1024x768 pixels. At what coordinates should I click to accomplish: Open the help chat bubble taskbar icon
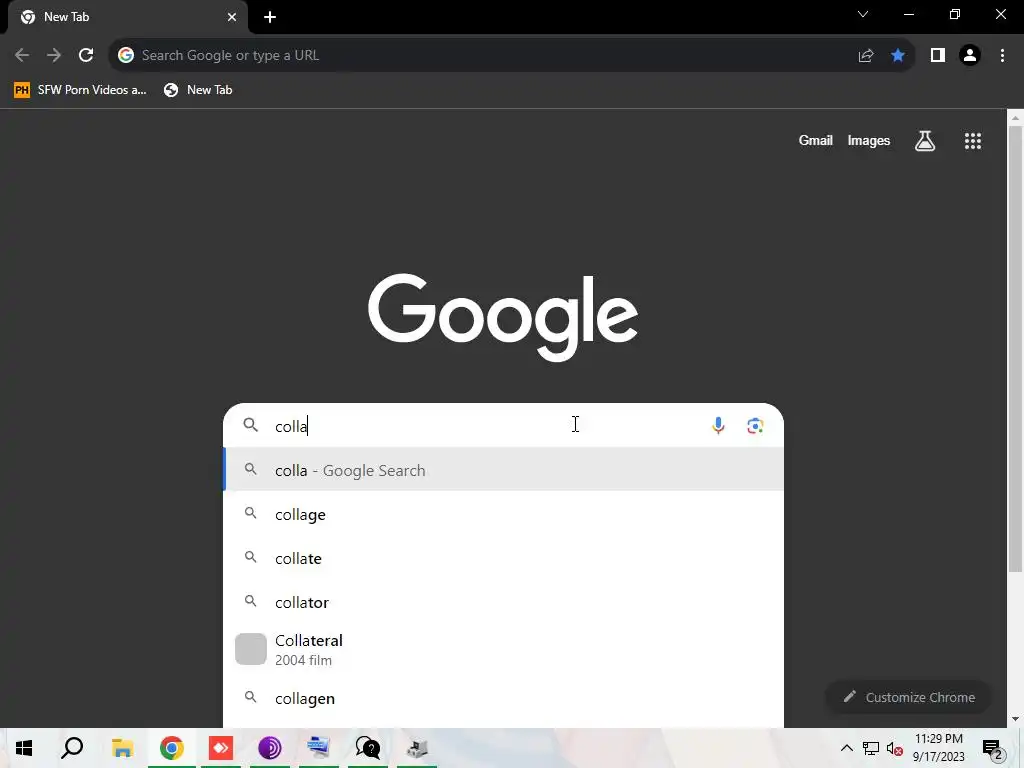(368, 748)
